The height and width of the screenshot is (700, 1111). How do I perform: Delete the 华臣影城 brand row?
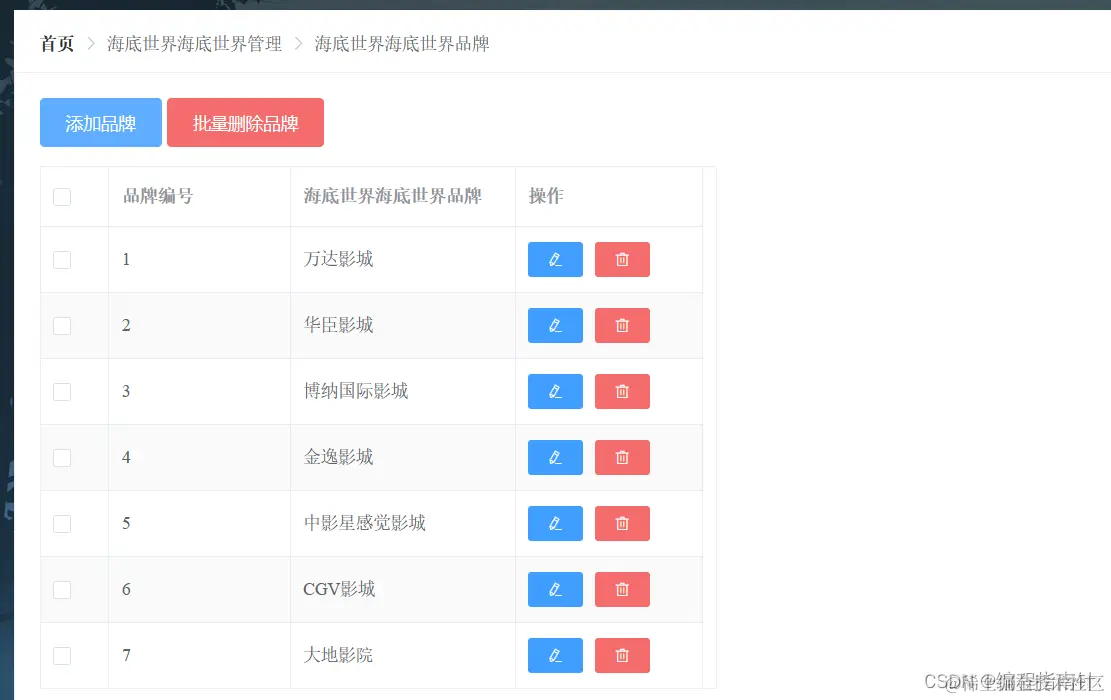coord(621,325)
